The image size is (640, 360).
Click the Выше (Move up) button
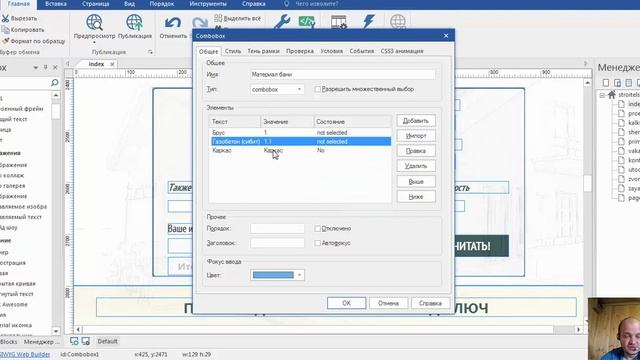416,182
